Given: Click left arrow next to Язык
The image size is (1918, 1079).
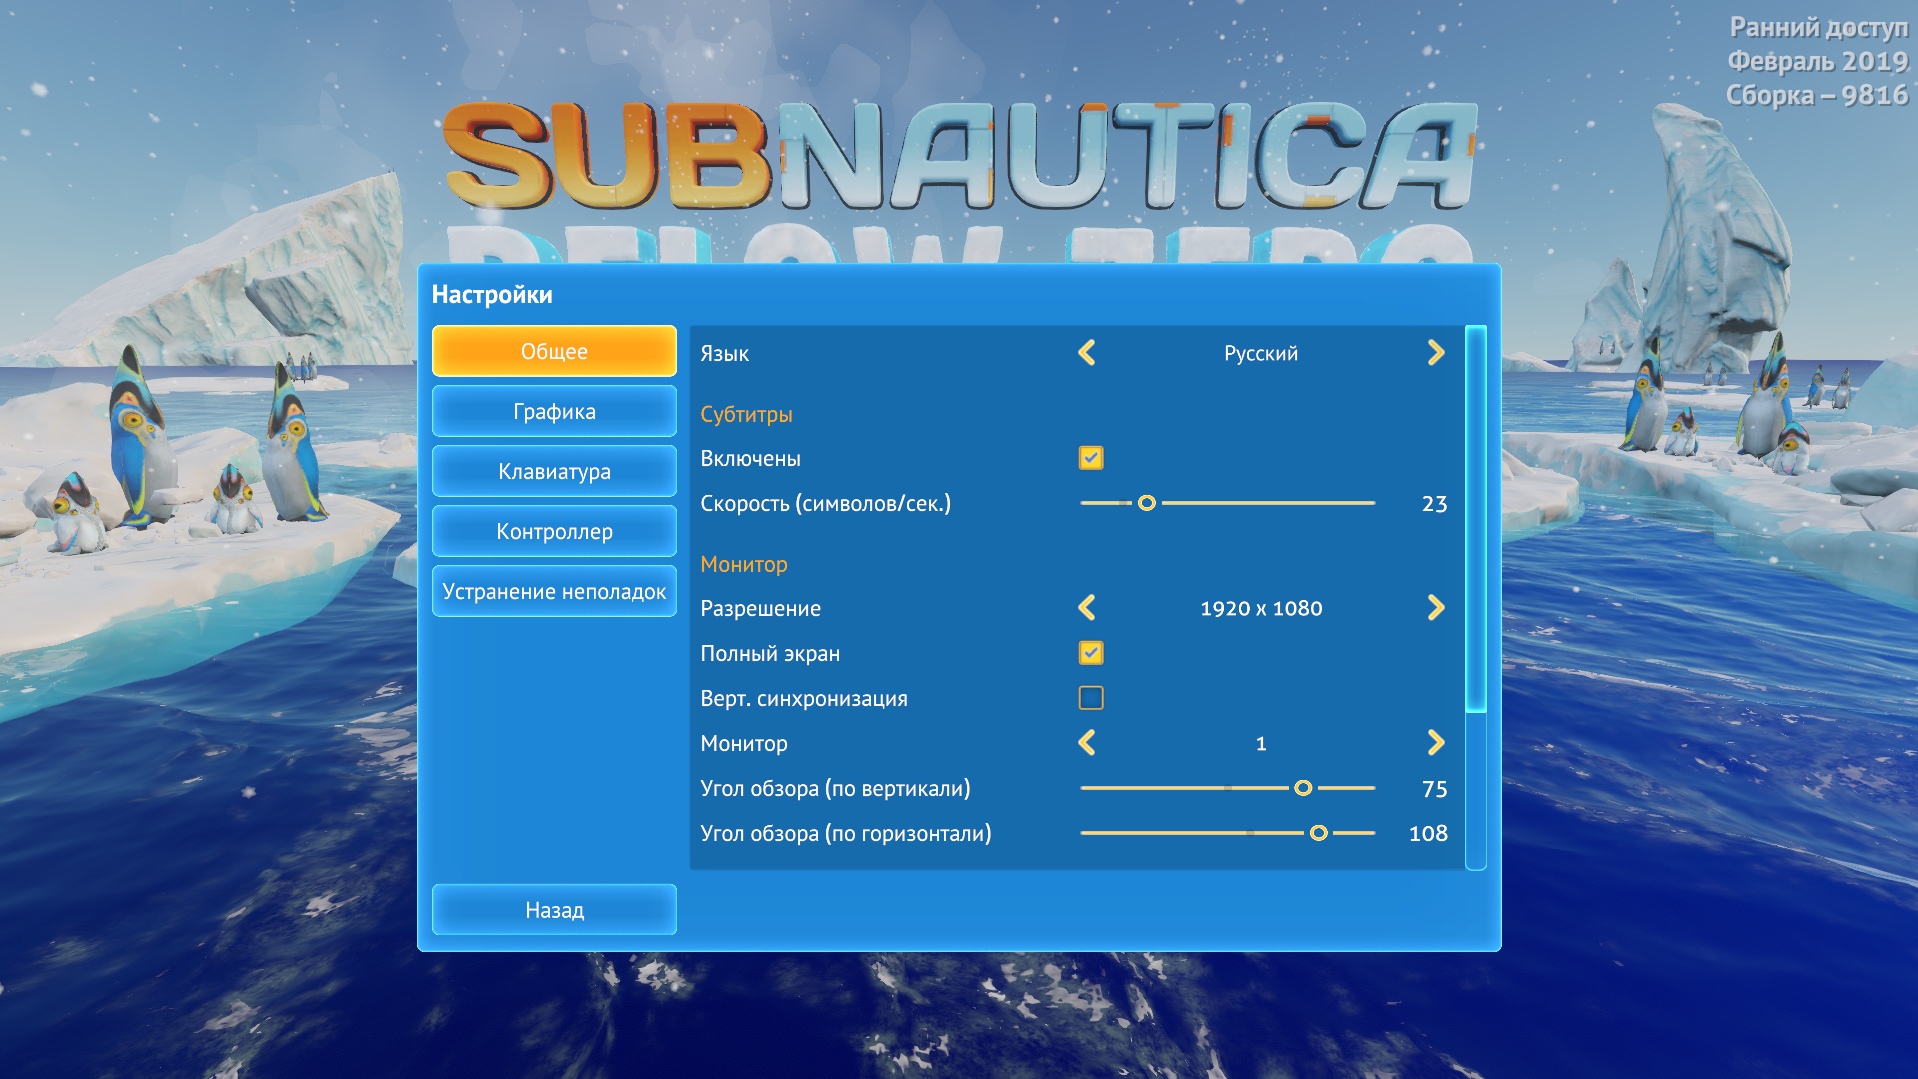Looking at the screenshot, I should pyautogui.click(x=1087, y=353).
